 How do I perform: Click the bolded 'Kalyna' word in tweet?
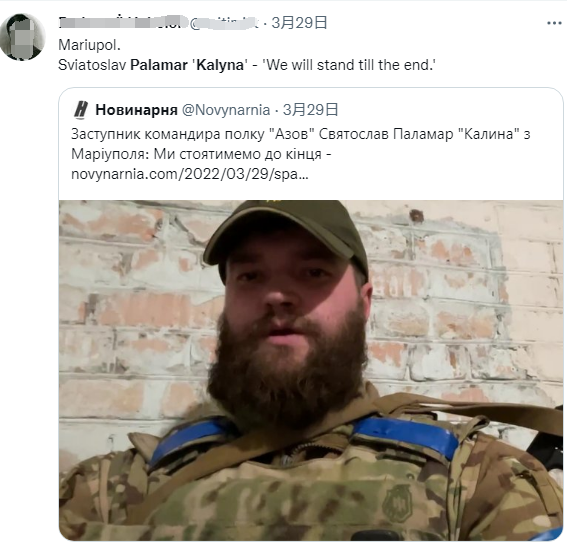pos(220,65)
